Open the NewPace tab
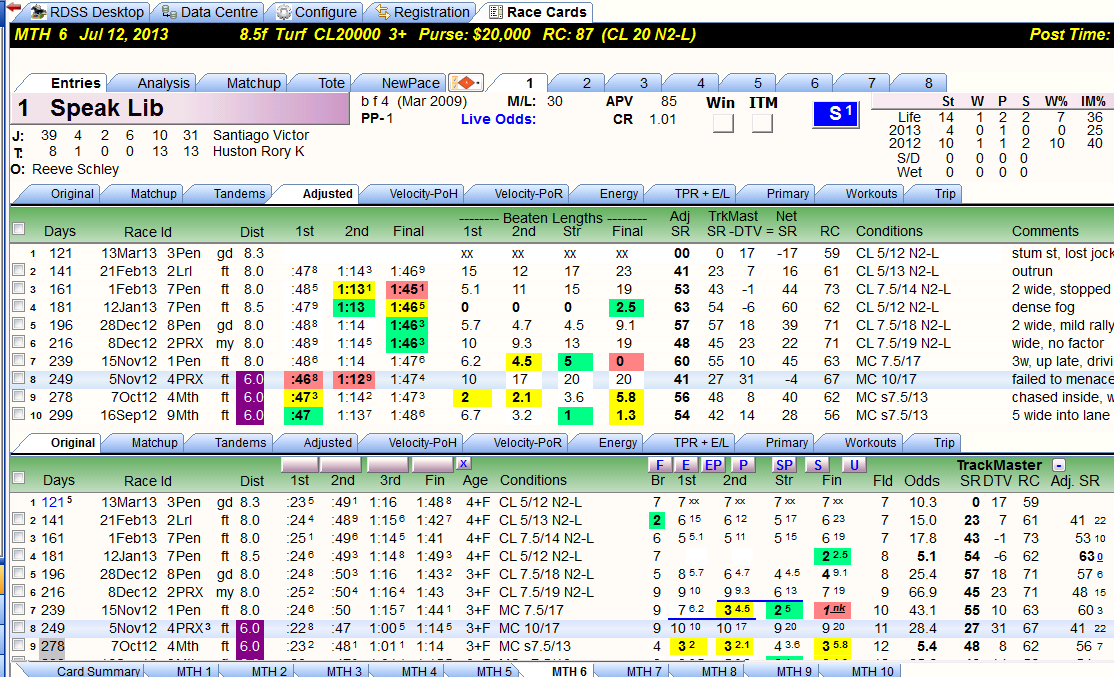The width and height of the screenshot is (1114, 677). point(410,83)
